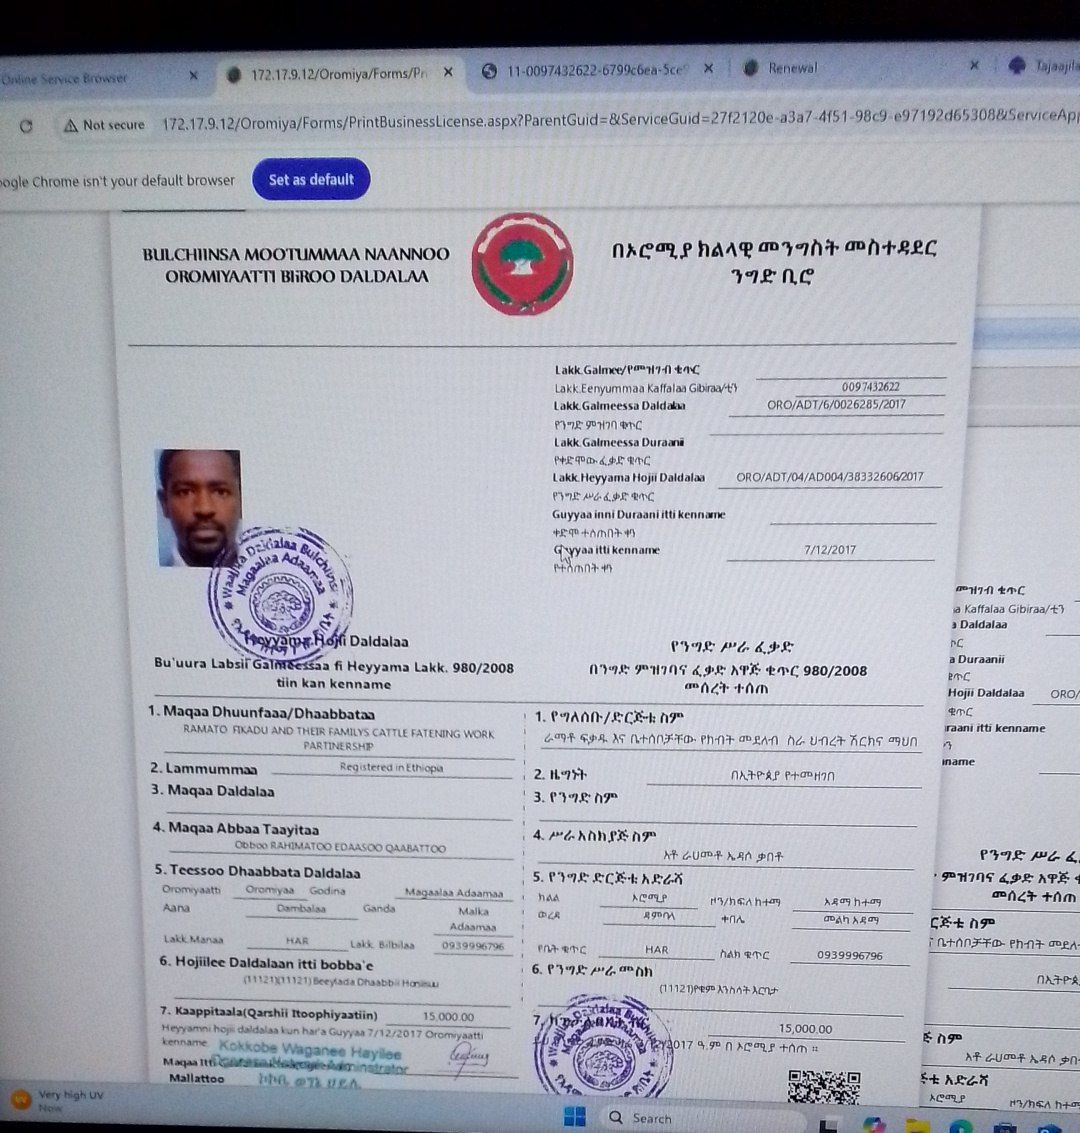This screenshot has height=1133, width=1080.
Task: Close the 172.17.9.12 Oromiya Forms tab
Action: click(x=448, y=72)
